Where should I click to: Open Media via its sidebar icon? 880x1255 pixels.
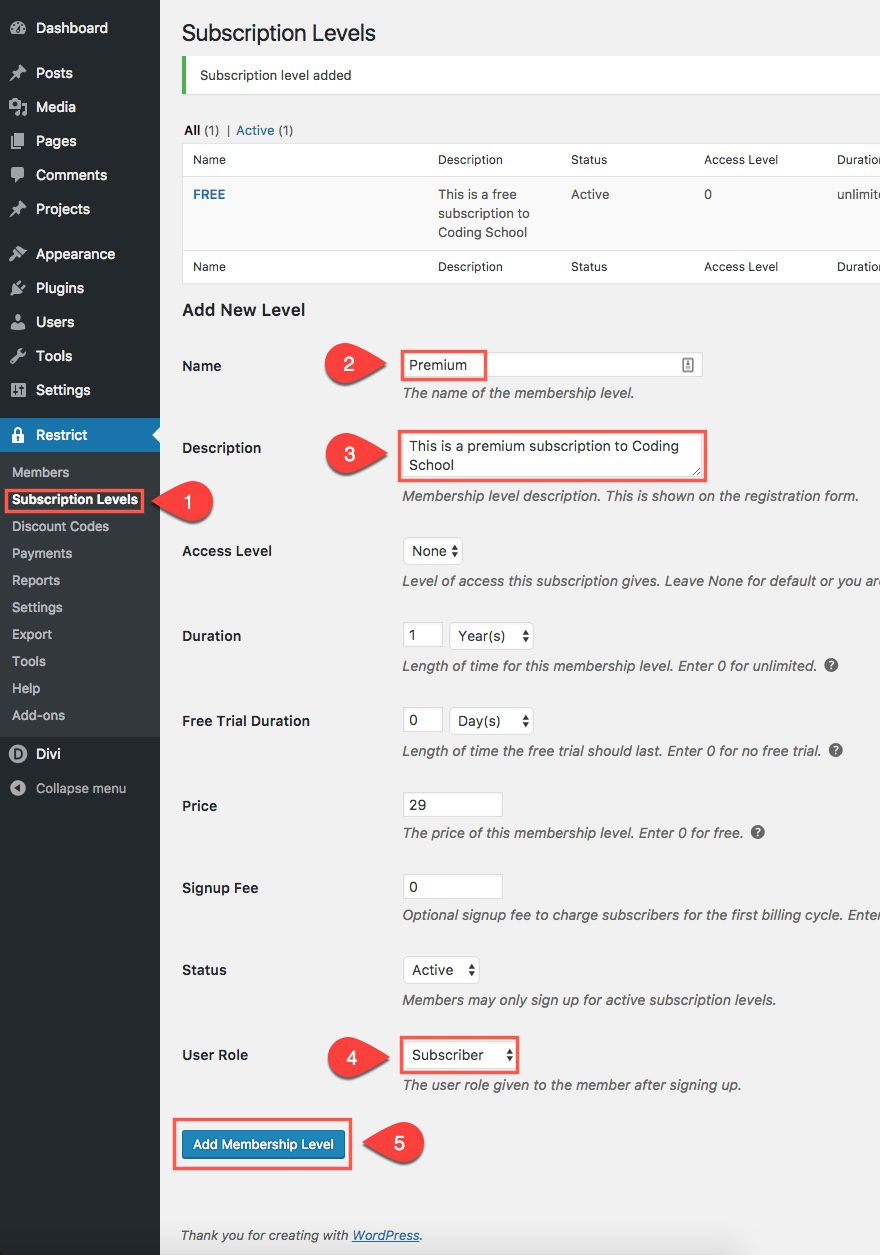pos(17,107)
